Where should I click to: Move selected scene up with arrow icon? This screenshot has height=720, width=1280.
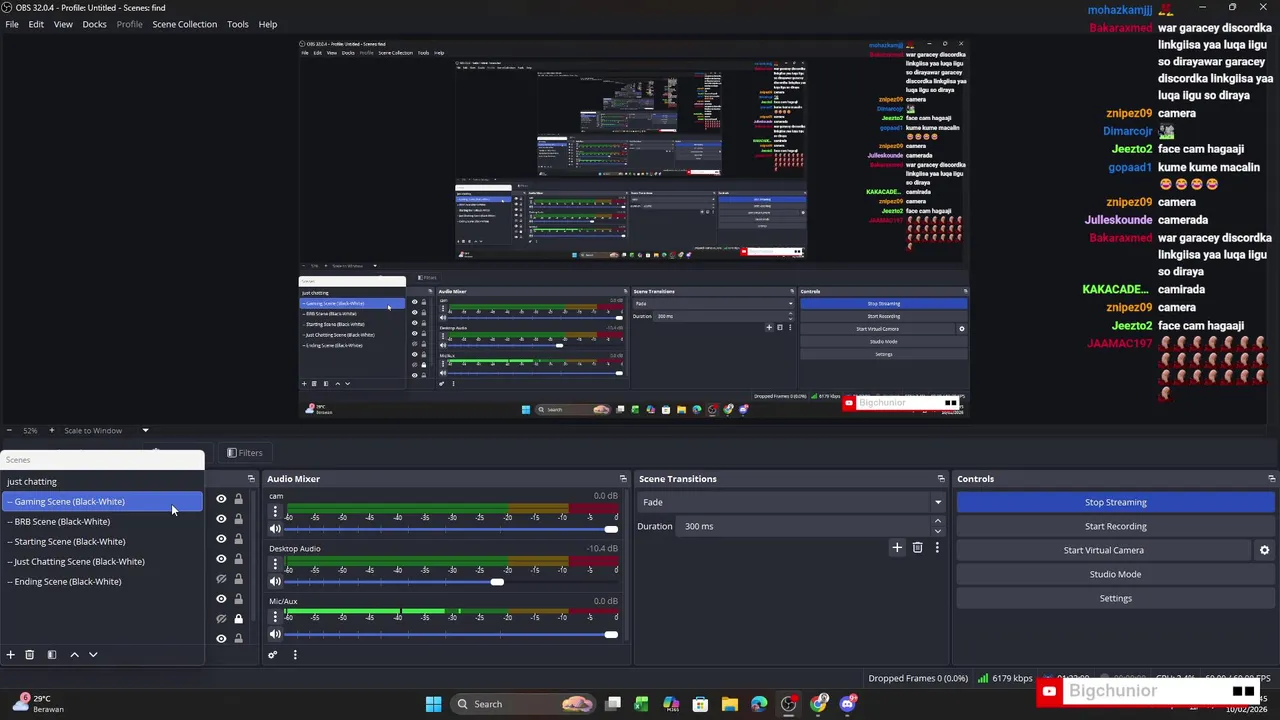click(x=74, y=655)
